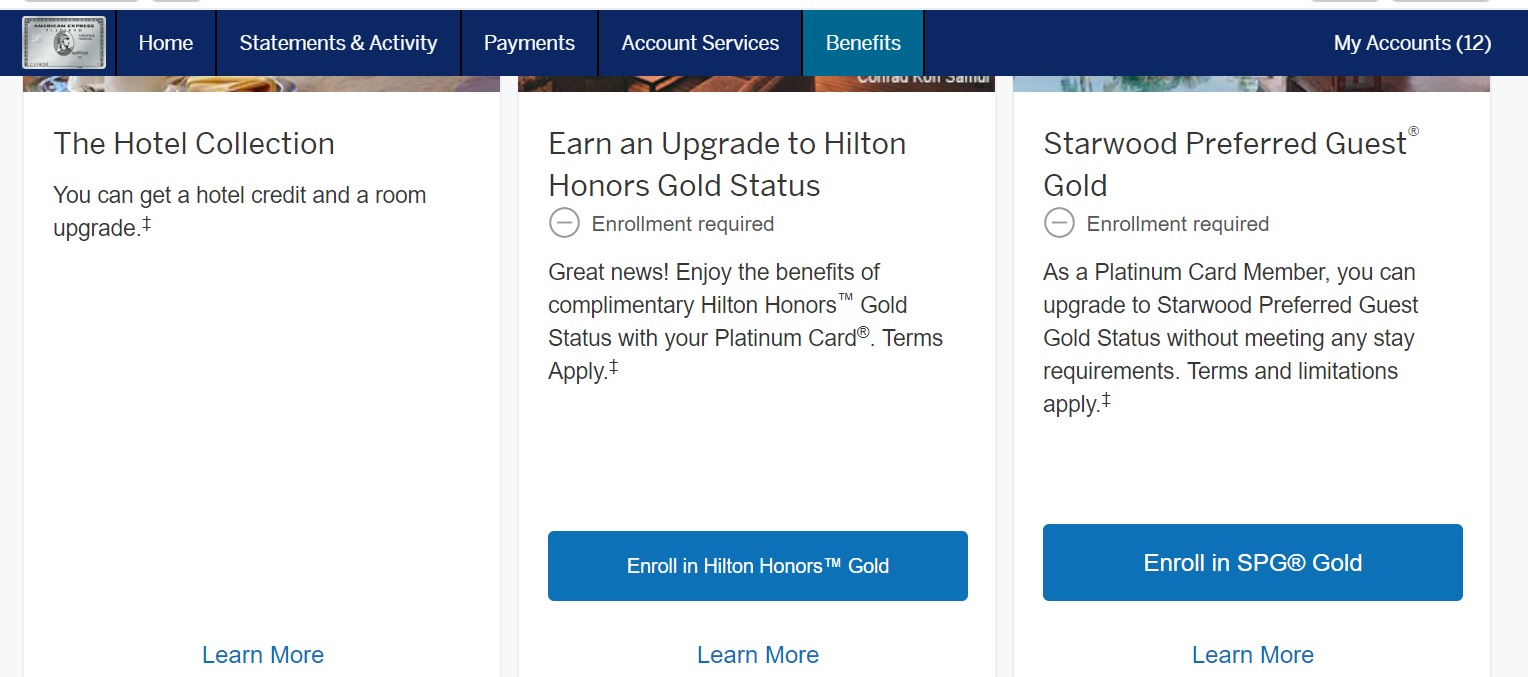Select the Benefits tab
Image resolution: width=1528 pixels, height=677 pixels.
[863, 43]
